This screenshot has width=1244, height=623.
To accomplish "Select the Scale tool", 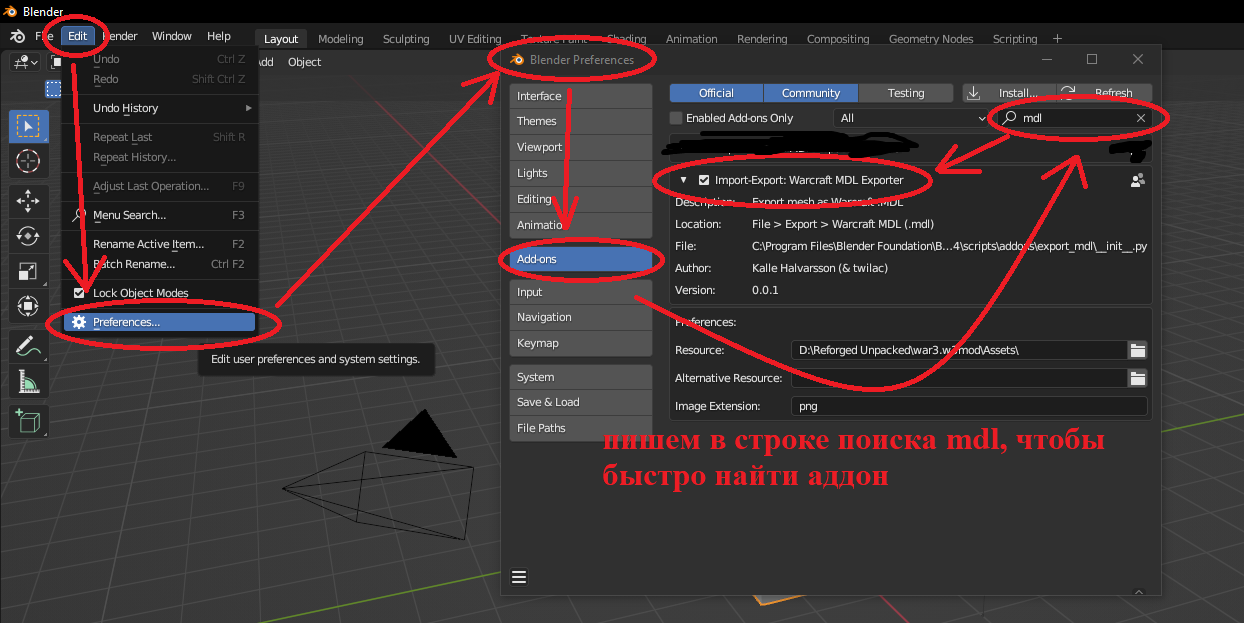I will point(28,271).
